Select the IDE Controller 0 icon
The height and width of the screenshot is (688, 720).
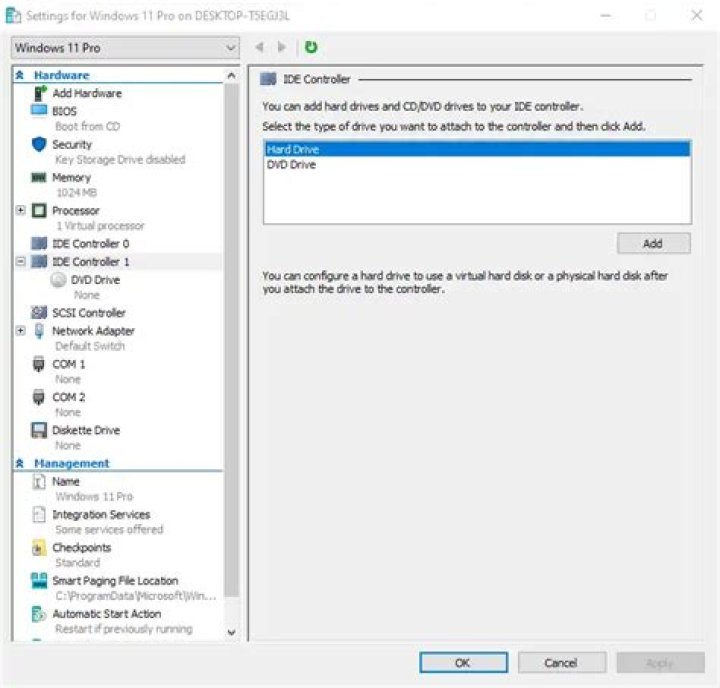click(39, 243)
